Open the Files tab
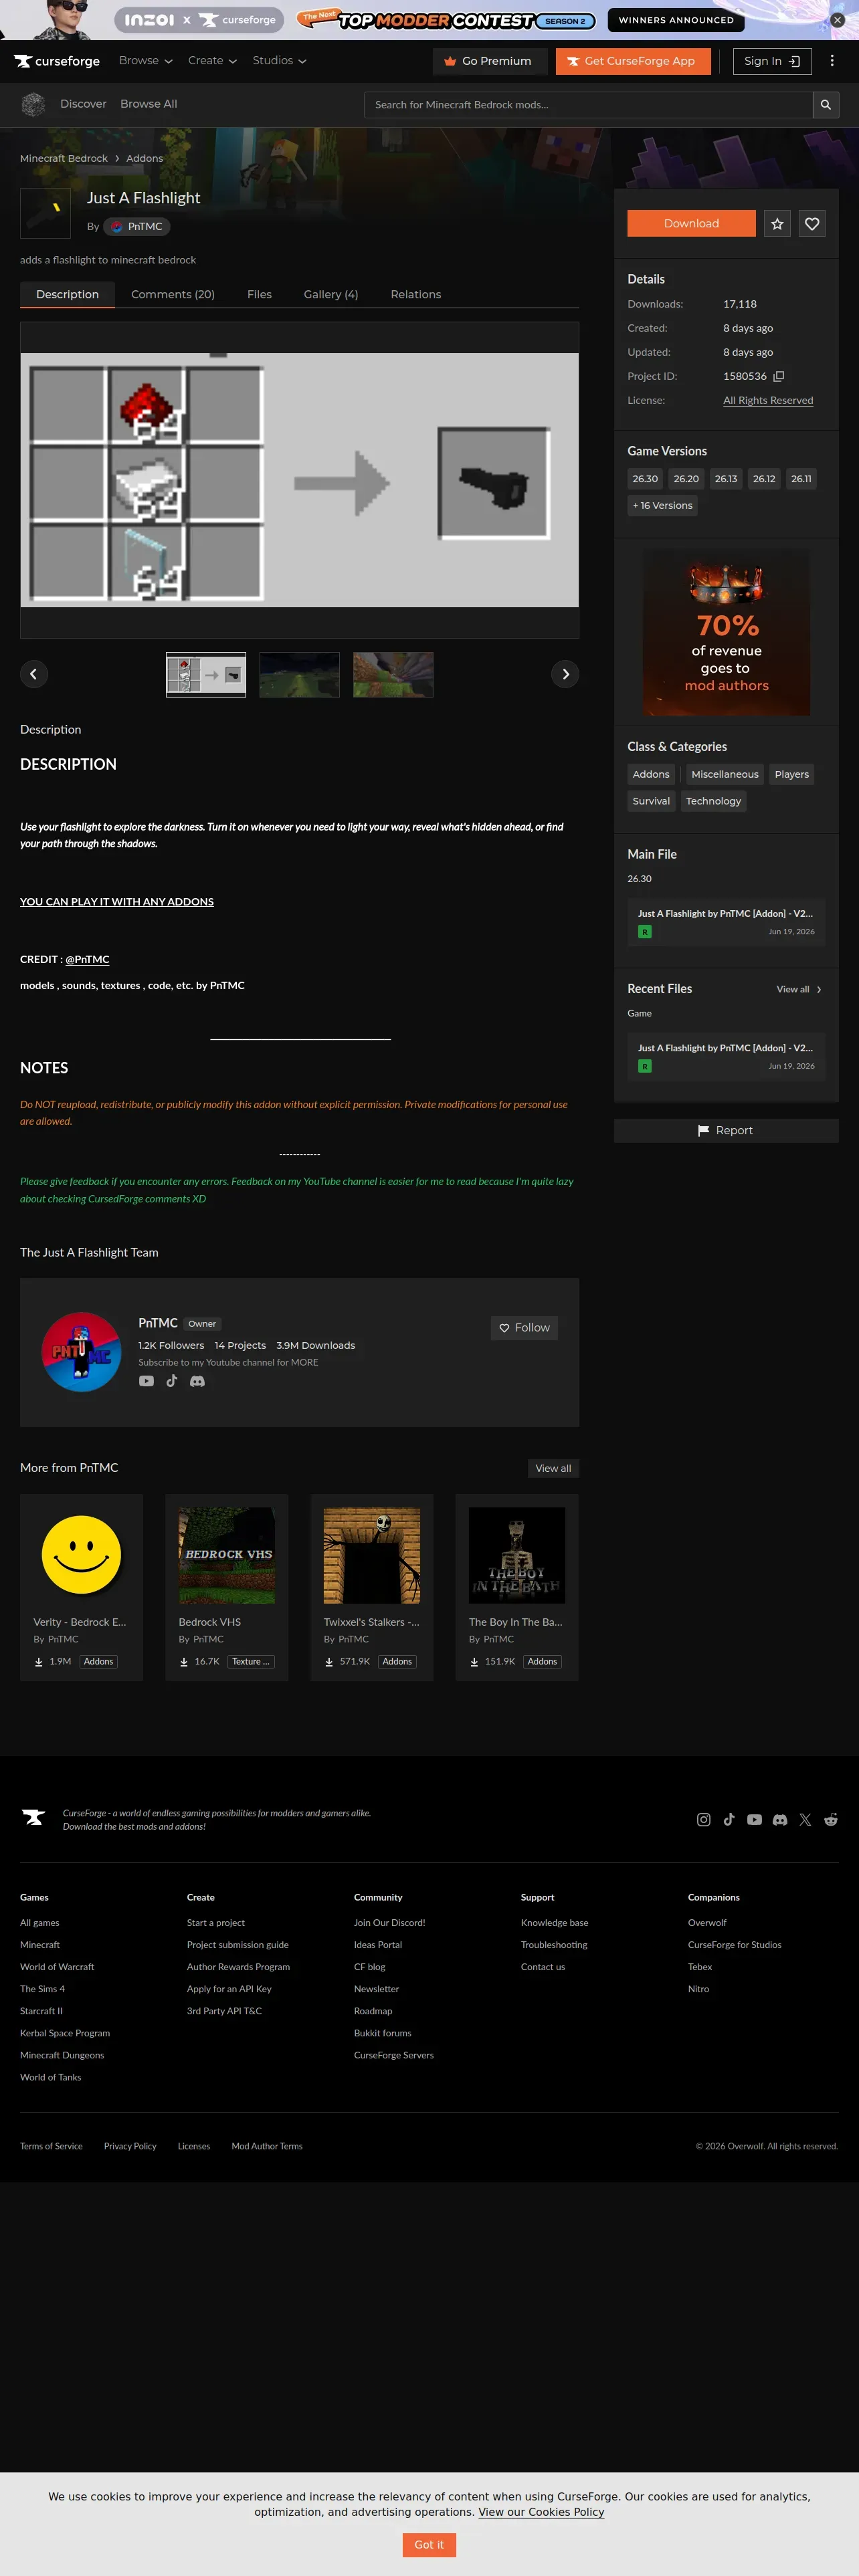859x2576 pixels. click(259, 295)
